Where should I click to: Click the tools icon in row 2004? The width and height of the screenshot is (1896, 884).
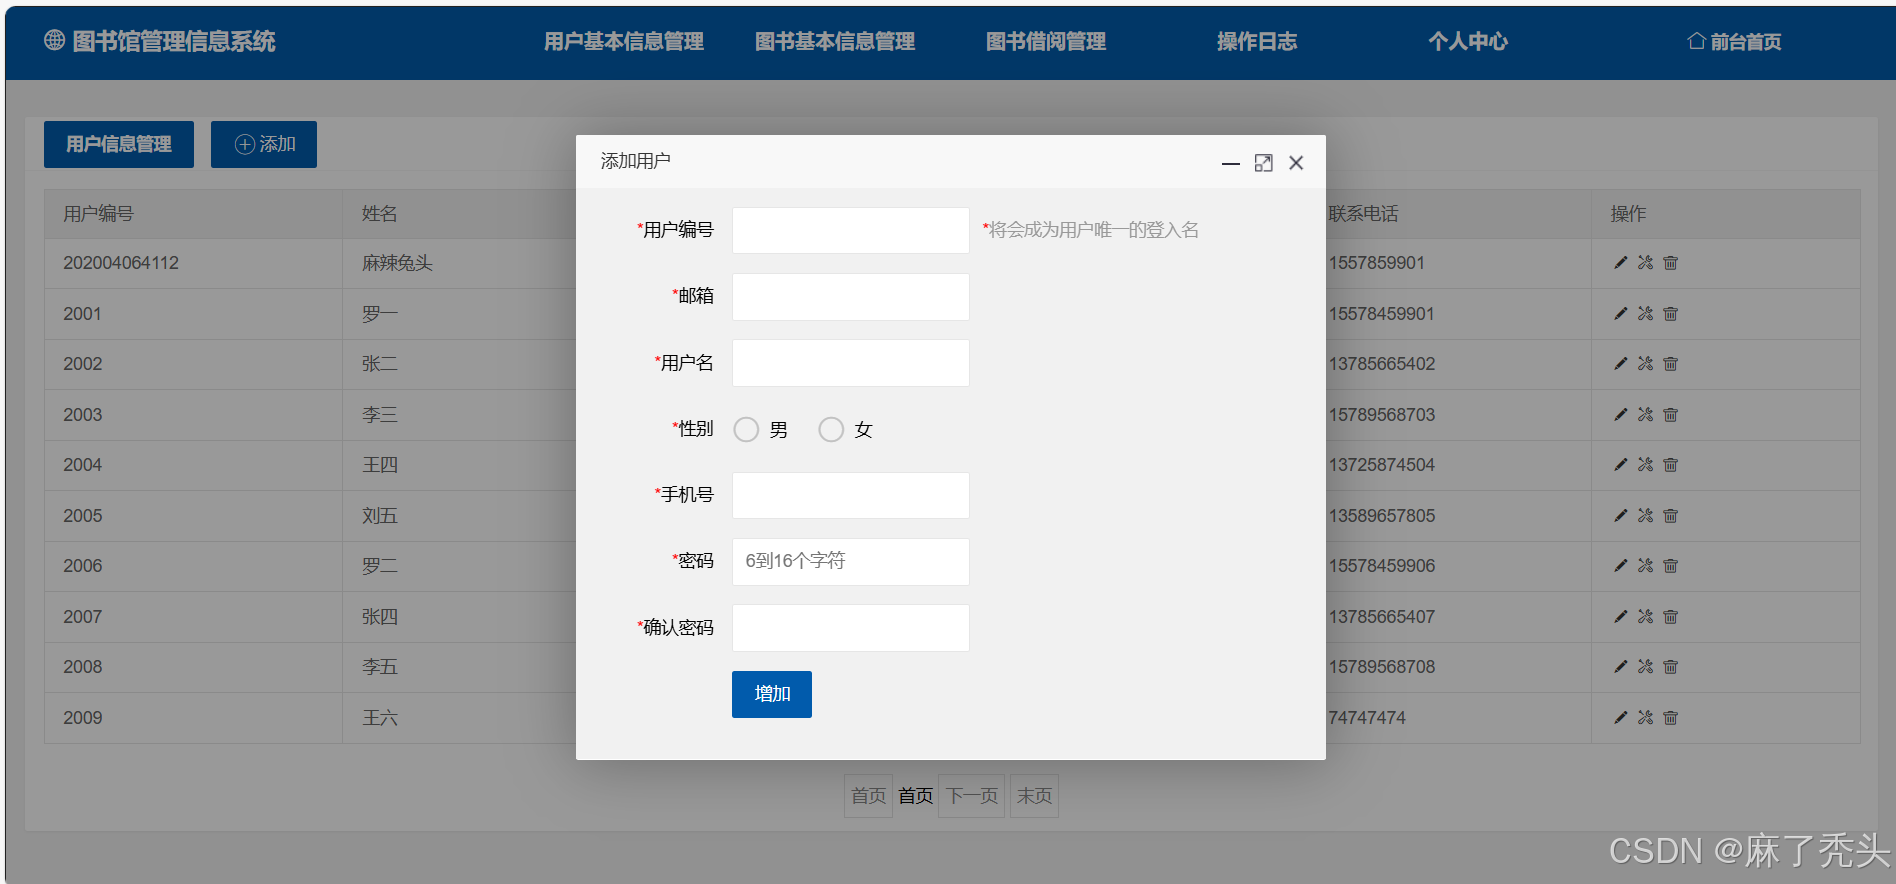point(1645,465)
